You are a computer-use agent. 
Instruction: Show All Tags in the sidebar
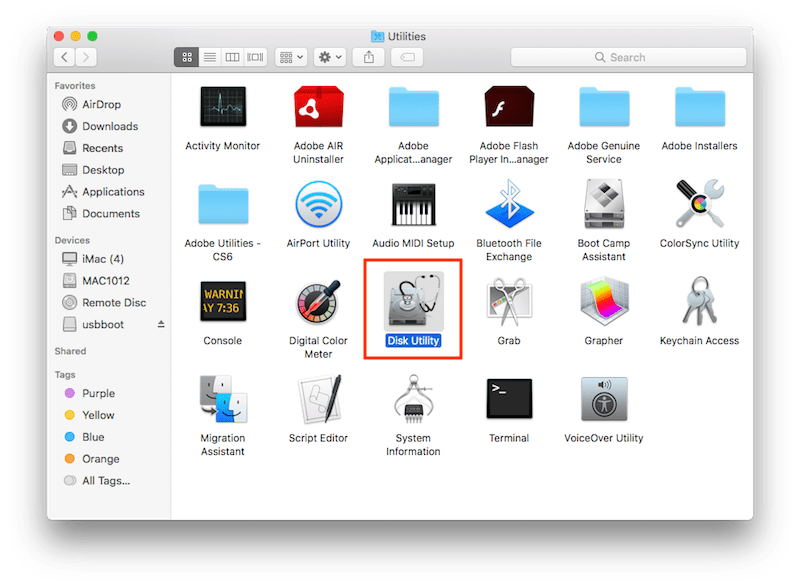(100, 480)
